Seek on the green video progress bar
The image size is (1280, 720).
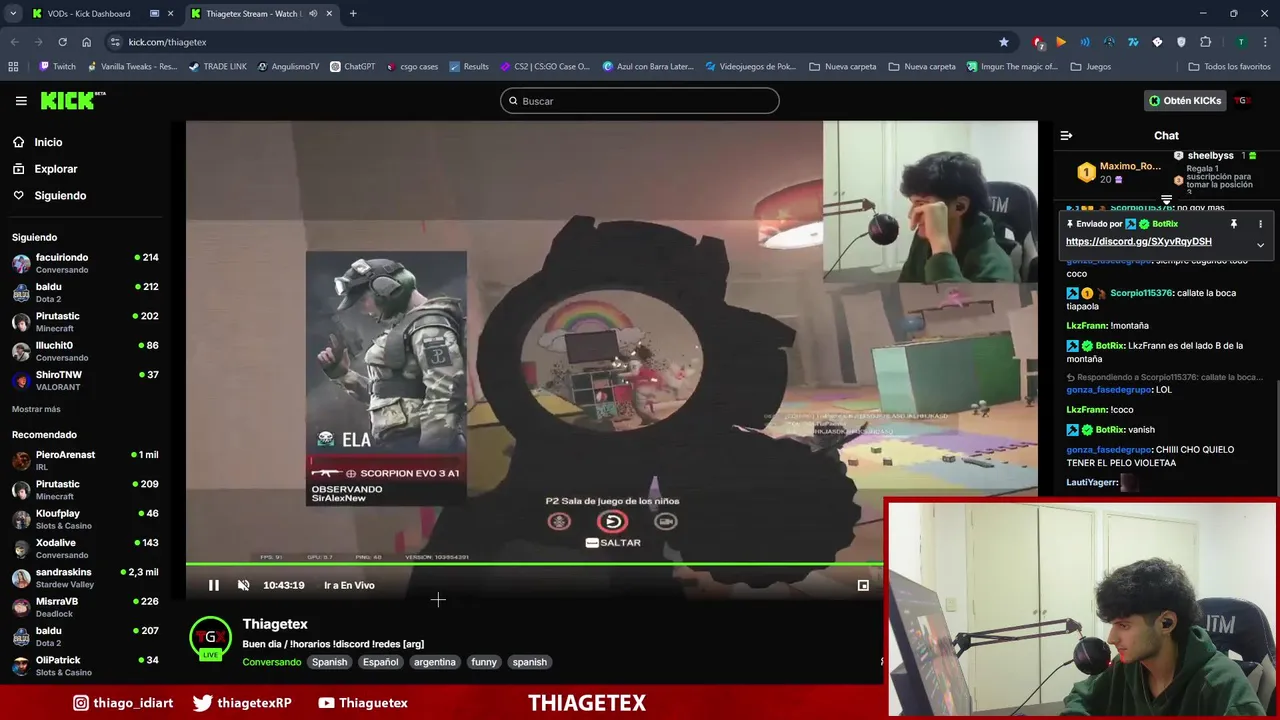[534, 565]
